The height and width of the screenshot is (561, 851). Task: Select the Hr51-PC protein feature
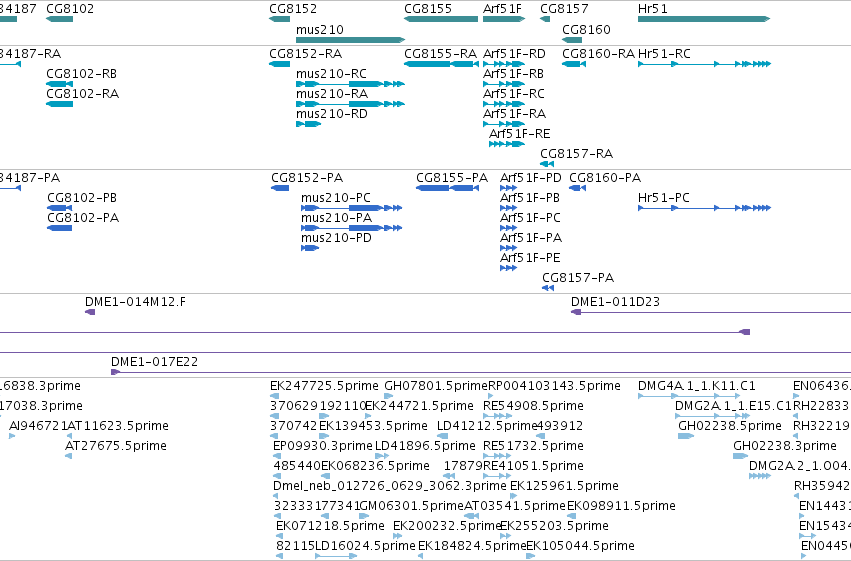point(704,208)
